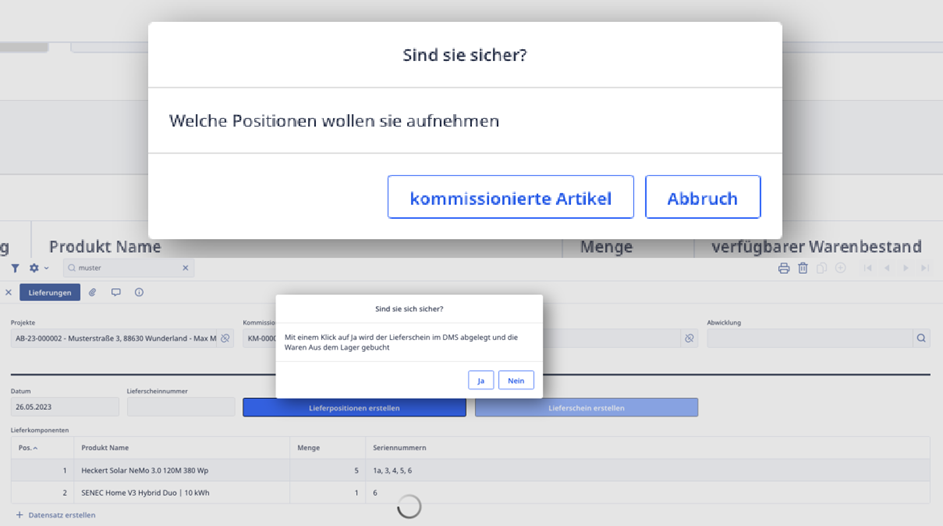
Task: Open the settings gear dropdown
Action: point(37,268)
